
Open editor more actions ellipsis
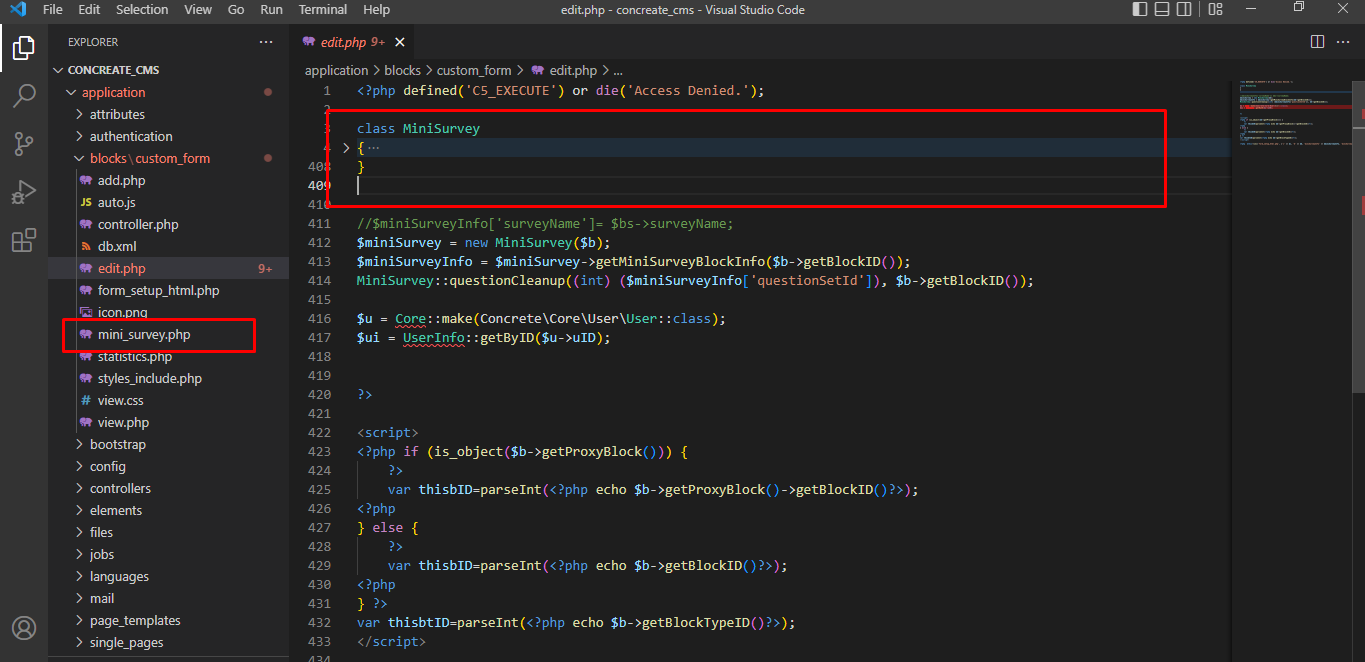1344,42
